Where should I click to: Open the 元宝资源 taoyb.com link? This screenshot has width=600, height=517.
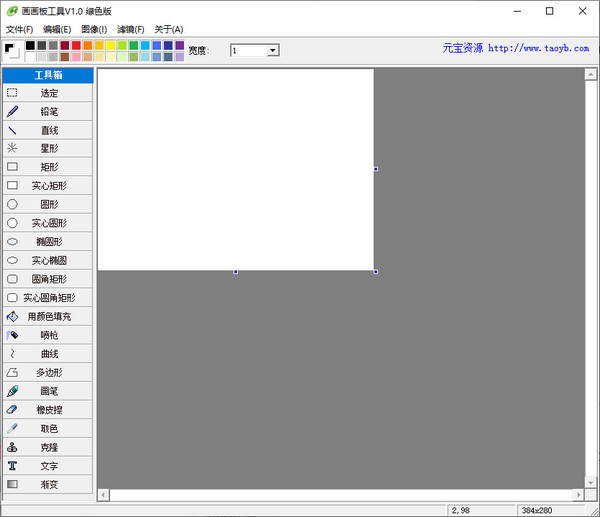point(516,48)
